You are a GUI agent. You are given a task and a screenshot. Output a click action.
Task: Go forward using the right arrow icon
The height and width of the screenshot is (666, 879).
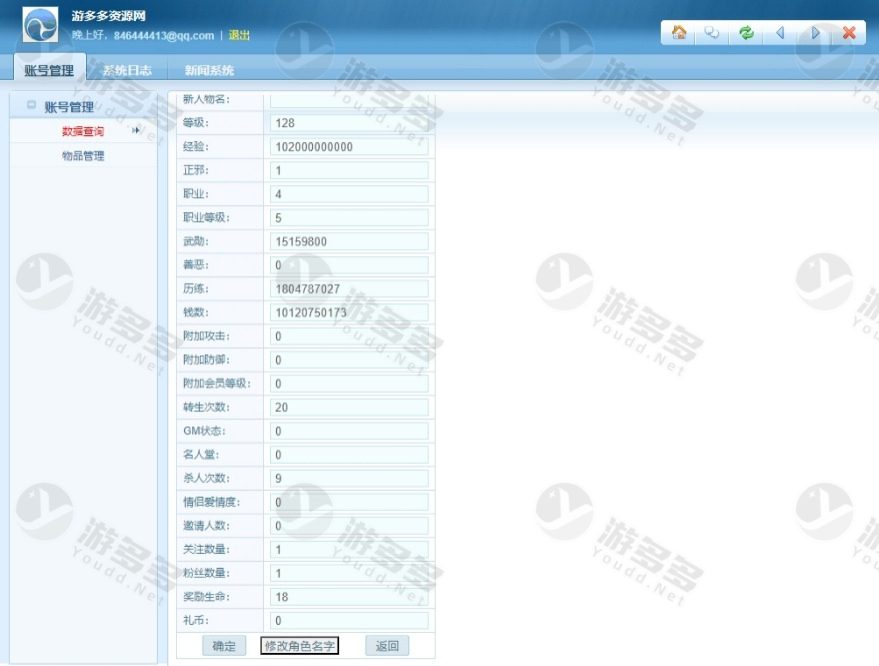(x=815, y=33)
